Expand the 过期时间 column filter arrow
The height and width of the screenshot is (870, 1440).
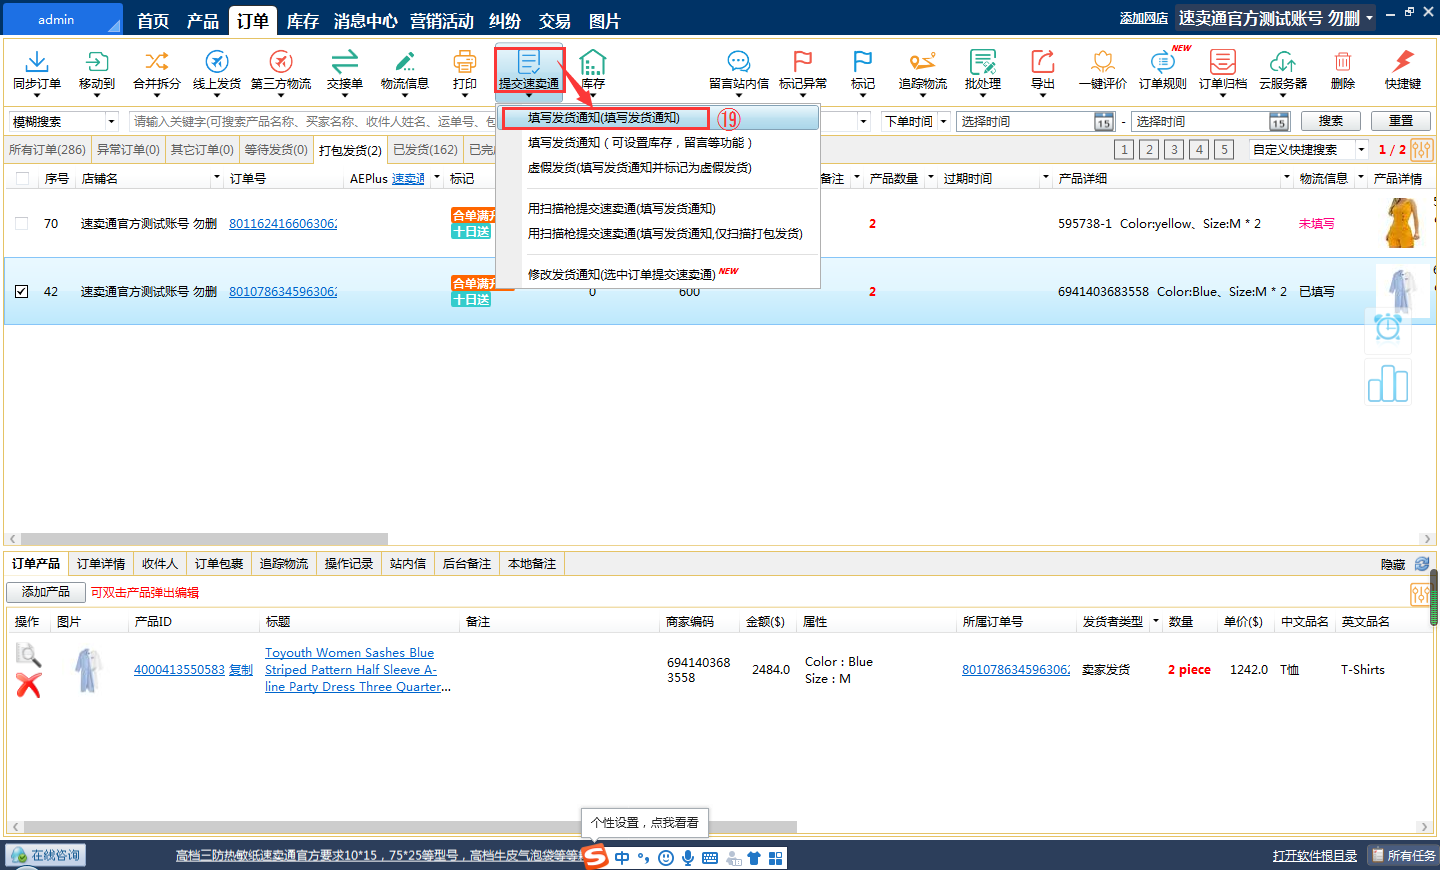click(1046, 178)
